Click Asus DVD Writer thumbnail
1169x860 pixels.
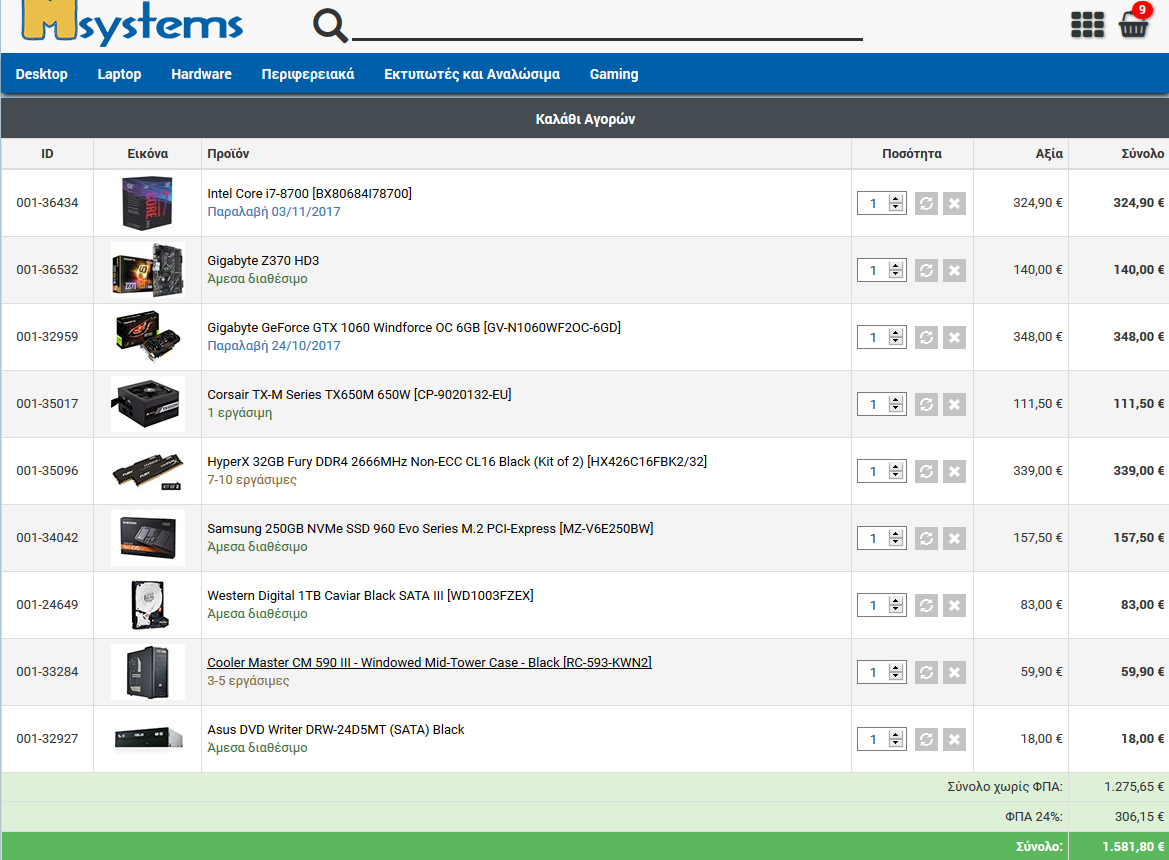(x=148, y=739)
